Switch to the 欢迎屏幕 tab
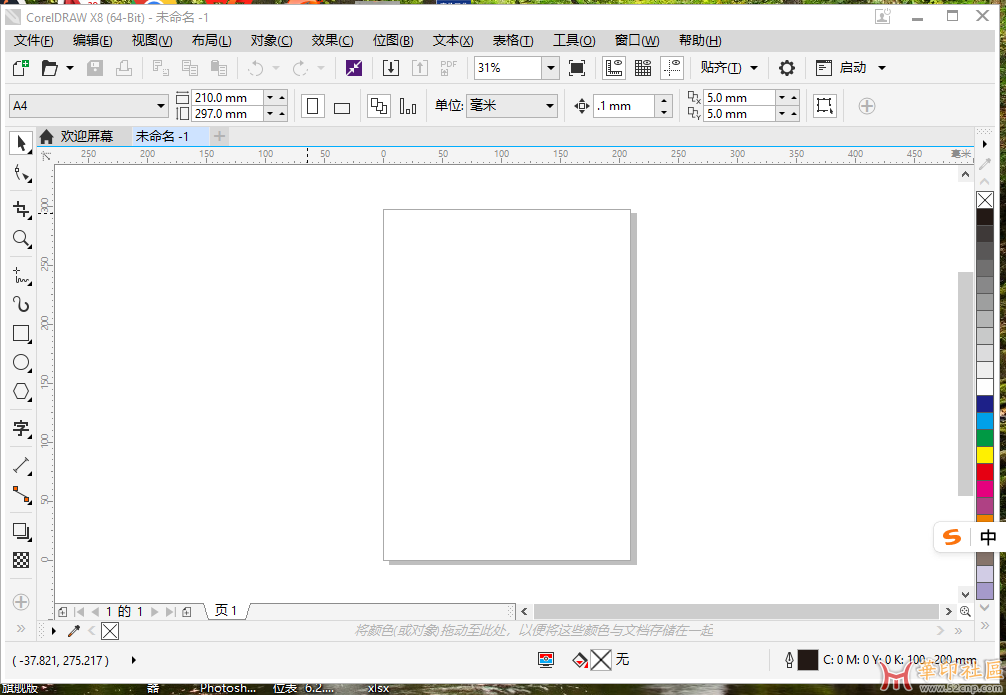This screenshot has height=695, width=1006. pyautogui.click(x=85, y=136)
